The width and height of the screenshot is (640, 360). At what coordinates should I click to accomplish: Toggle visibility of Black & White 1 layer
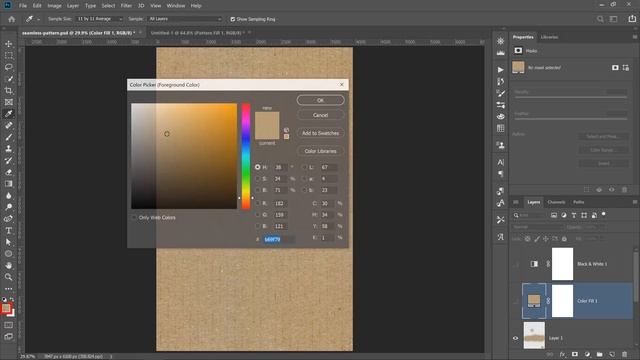516,264
